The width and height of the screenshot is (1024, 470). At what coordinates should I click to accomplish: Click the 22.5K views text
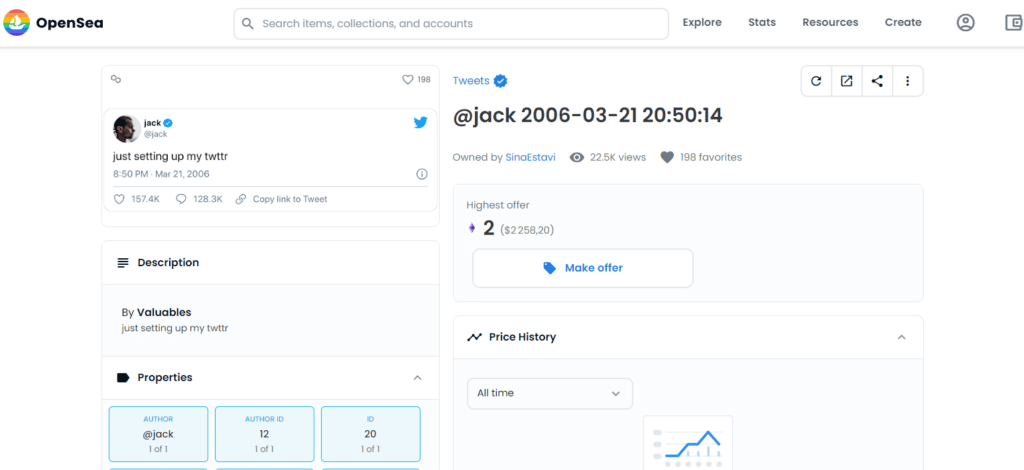618,157
